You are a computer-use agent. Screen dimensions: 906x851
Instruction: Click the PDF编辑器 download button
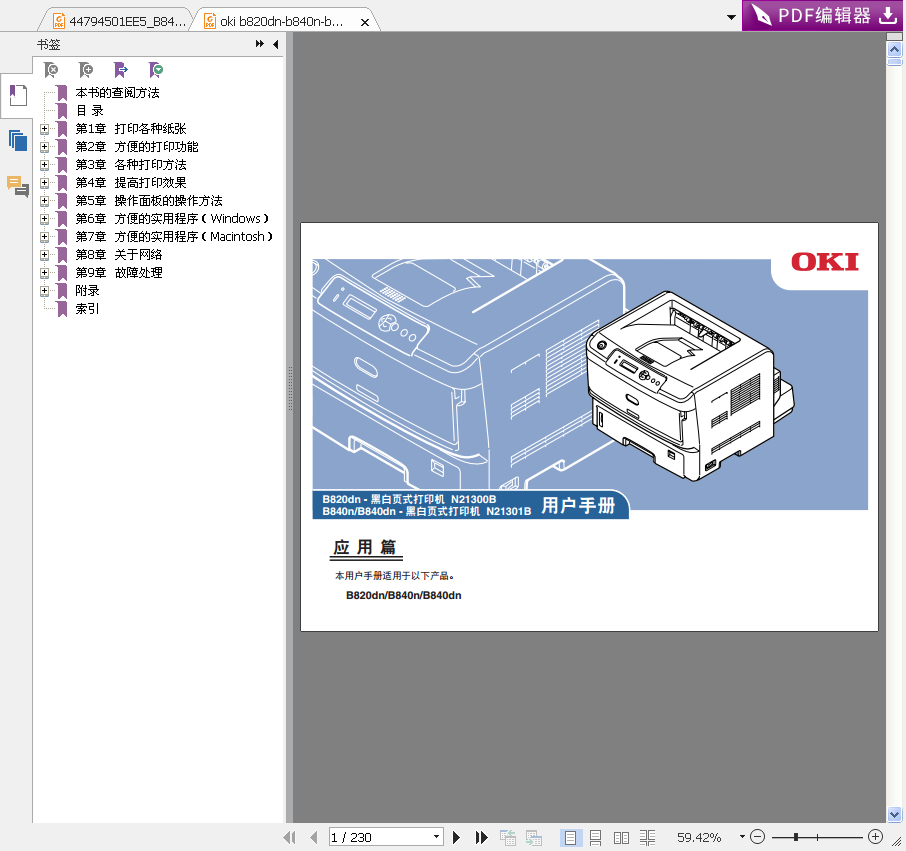point(823,16)
